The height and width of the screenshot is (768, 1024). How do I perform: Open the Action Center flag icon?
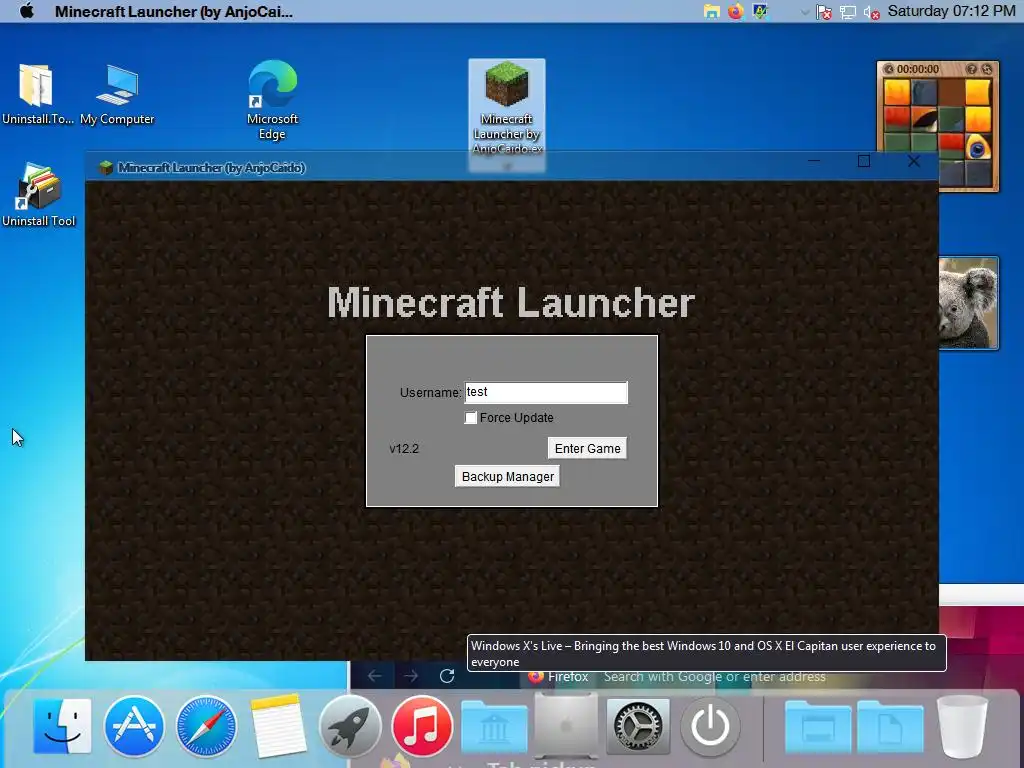point(824,12)
